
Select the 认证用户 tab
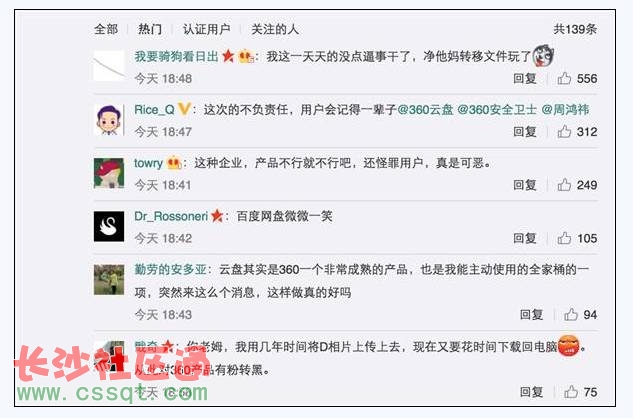pyautogui.click(x=206, y=29)
